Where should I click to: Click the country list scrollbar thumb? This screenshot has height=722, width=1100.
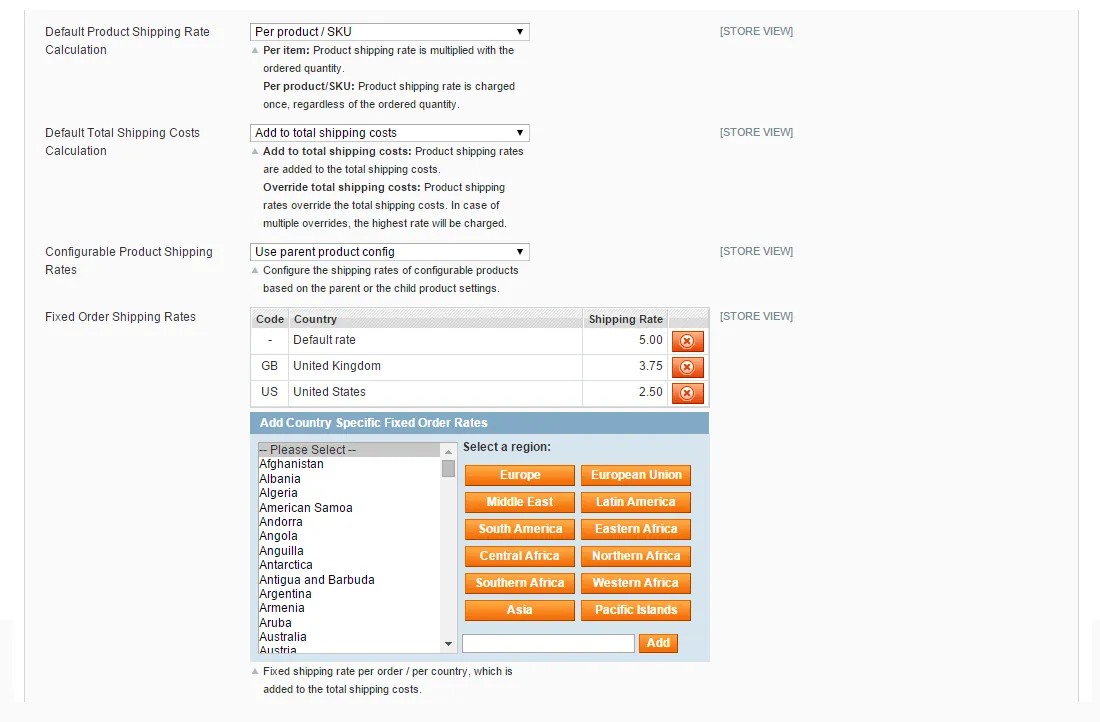pyautogui.click(x=448, y=469)
